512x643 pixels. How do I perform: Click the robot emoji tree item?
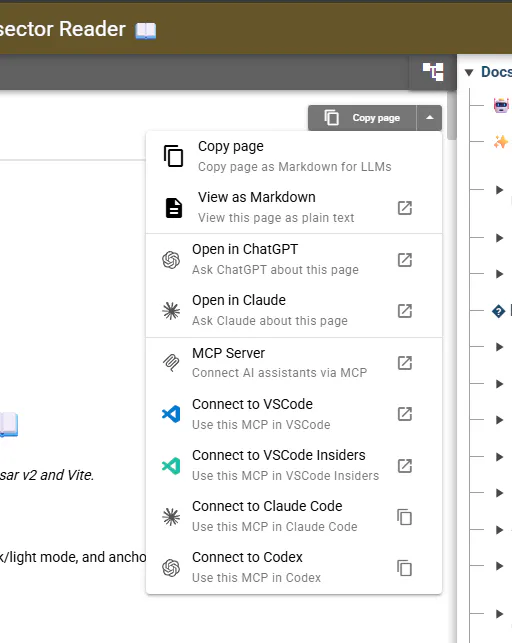(501, 105)
